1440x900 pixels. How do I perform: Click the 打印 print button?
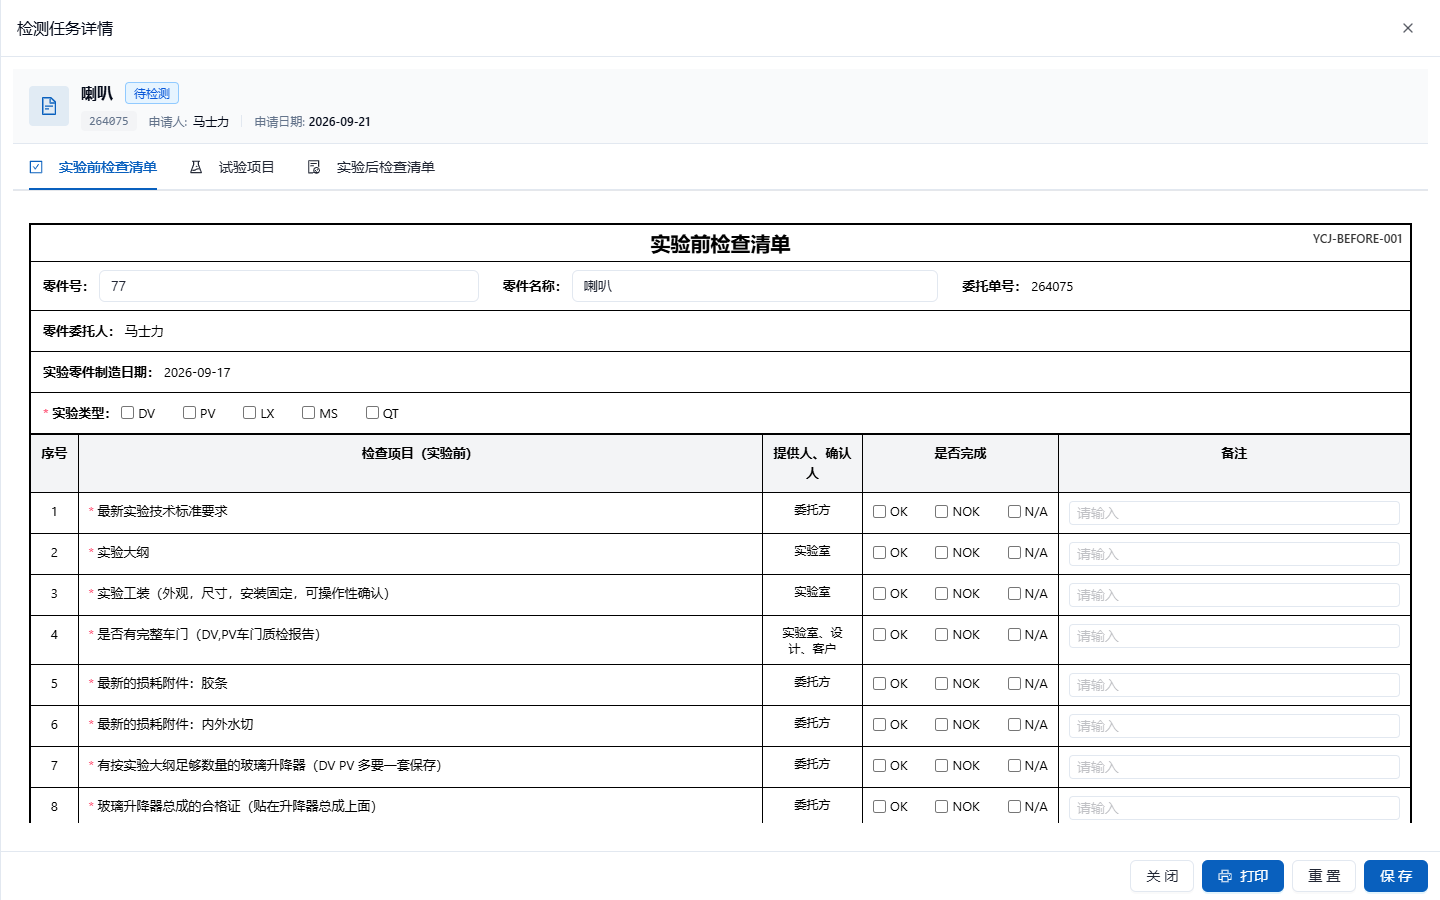pos(1242,876)
